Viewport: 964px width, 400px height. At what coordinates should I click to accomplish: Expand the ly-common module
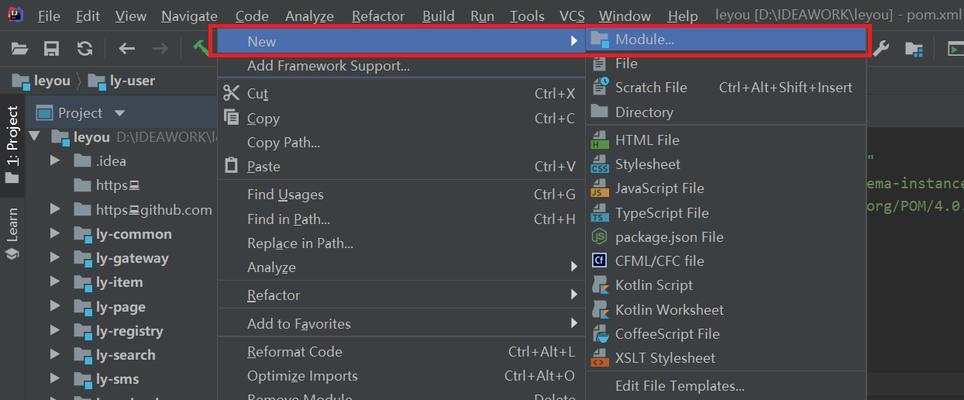click(x=55, y=233)
